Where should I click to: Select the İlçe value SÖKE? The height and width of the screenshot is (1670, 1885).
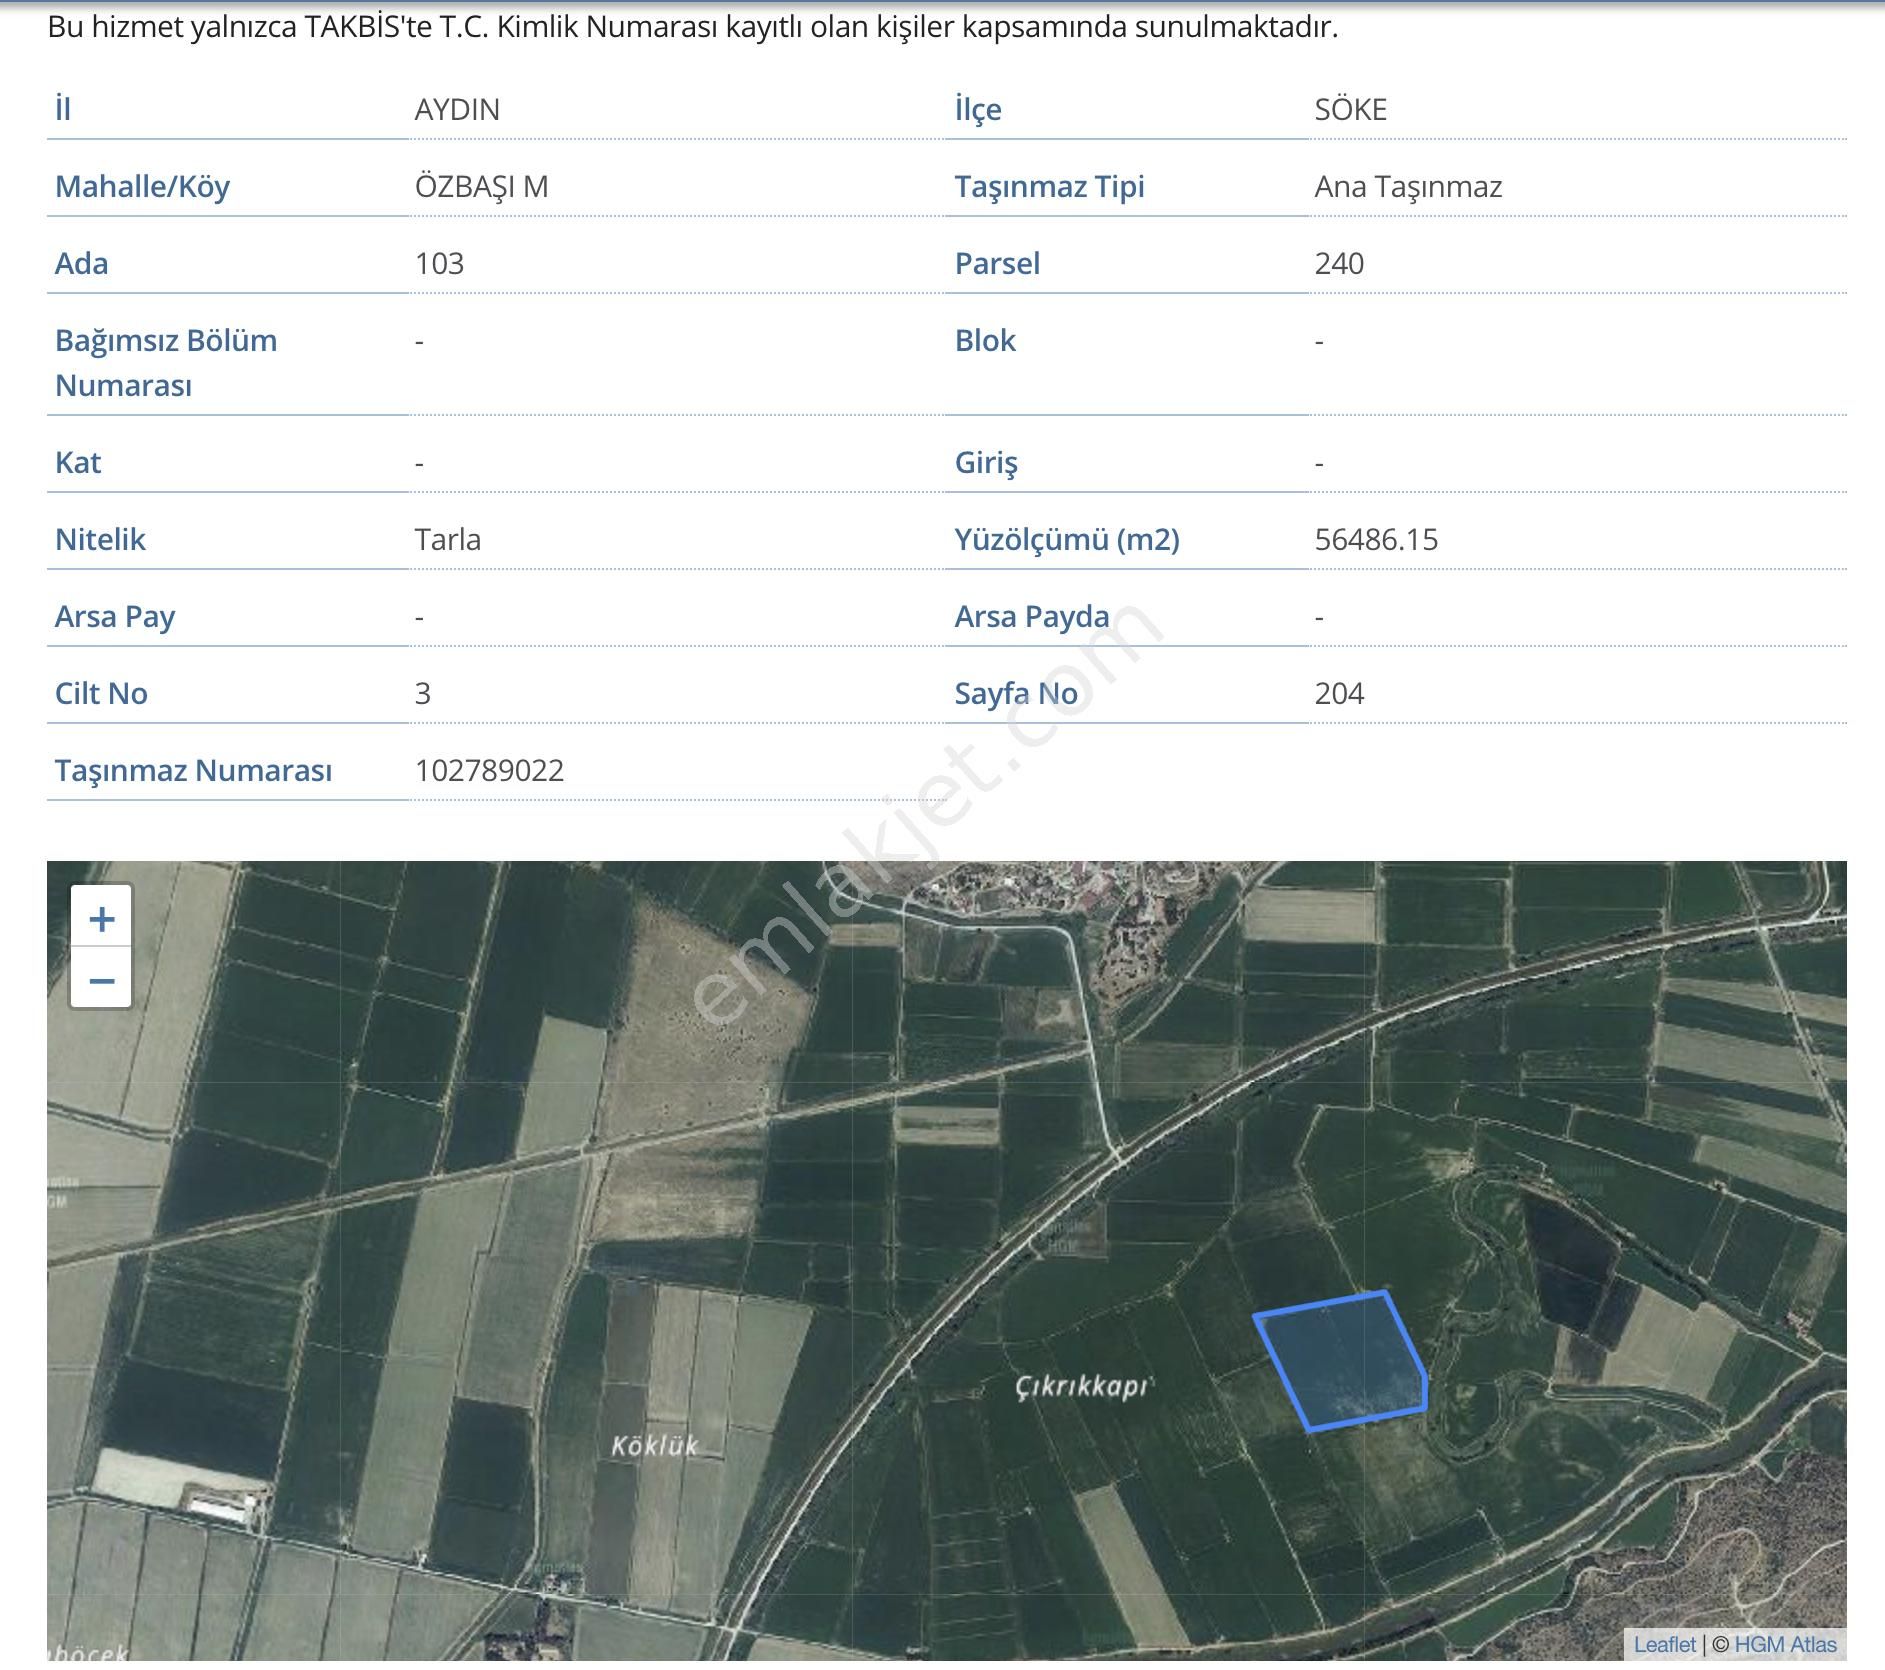point(1350,109)
